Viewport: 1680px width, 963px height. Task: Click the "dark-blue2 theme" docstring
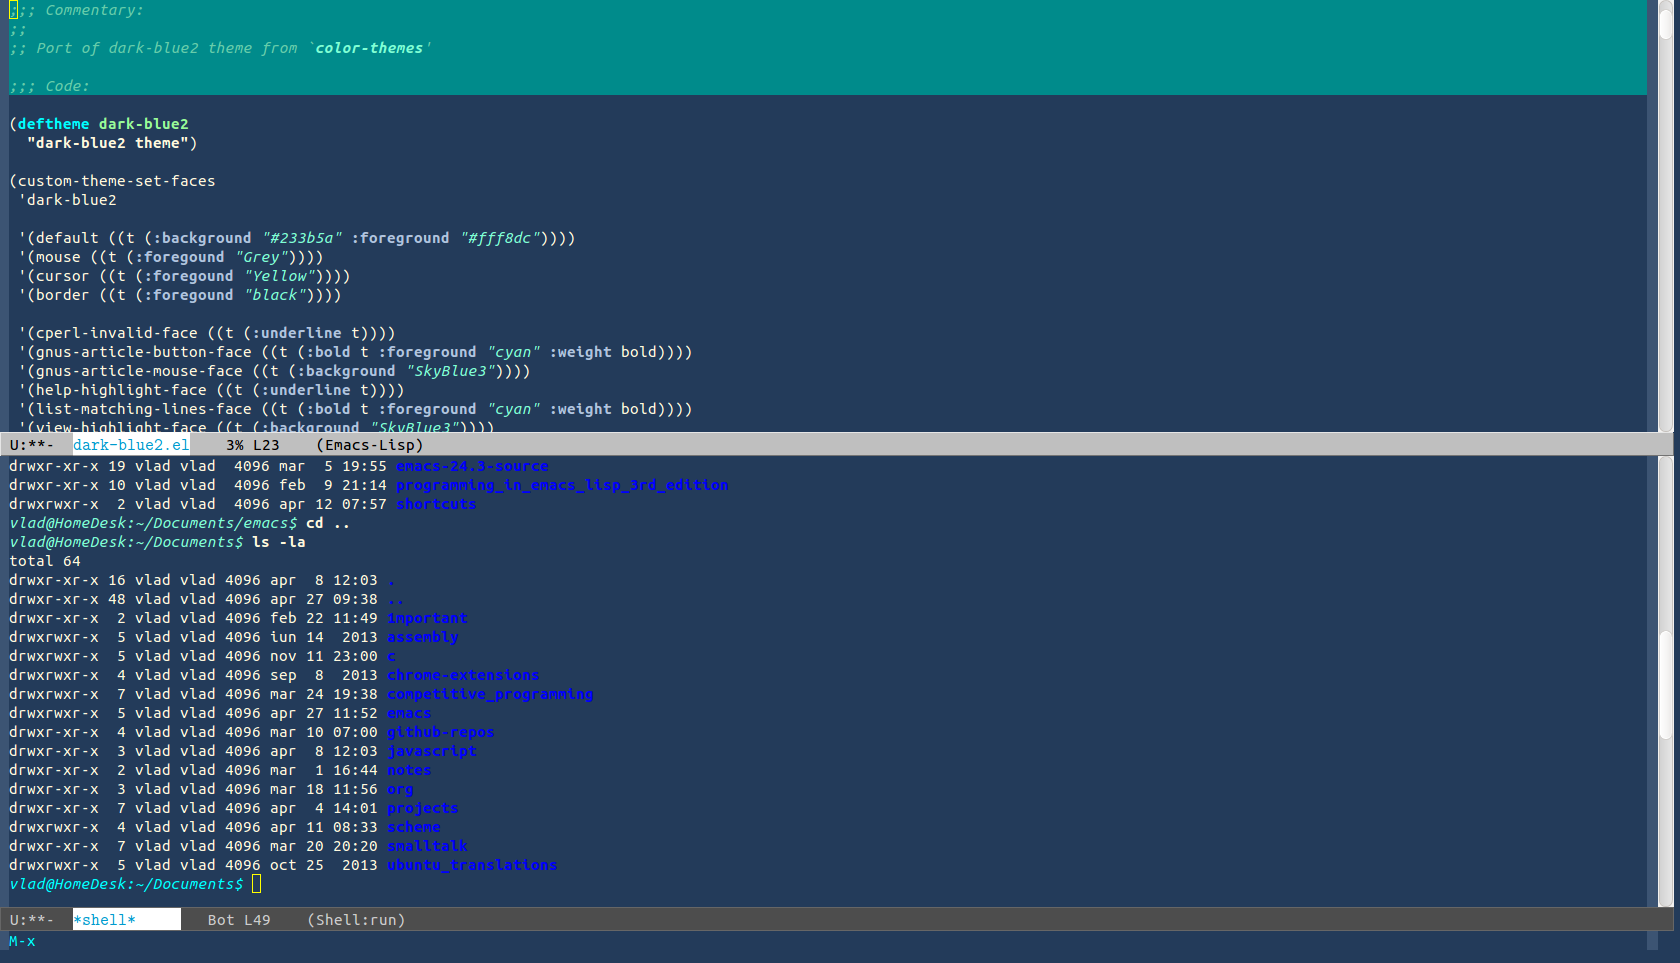(x=107, y=143)
